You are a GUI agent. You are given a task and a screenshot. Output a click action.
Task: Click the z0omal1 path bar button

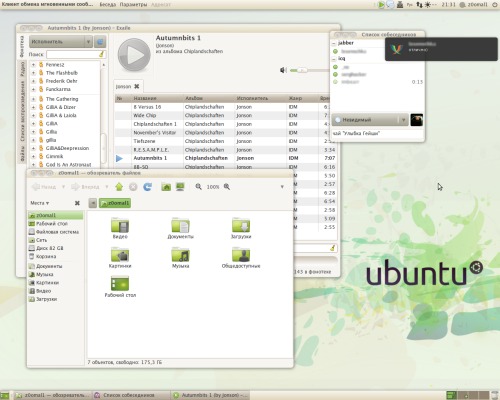(x=115, y=203)
